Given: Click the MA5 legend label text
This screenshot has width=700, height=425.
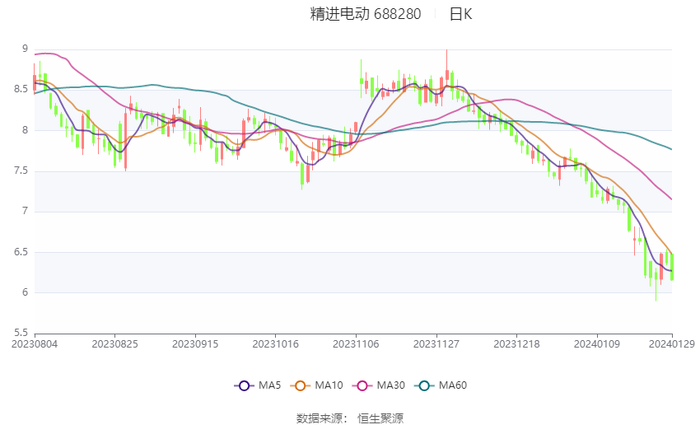Looking at the screenshot, I should click(268, 386).
